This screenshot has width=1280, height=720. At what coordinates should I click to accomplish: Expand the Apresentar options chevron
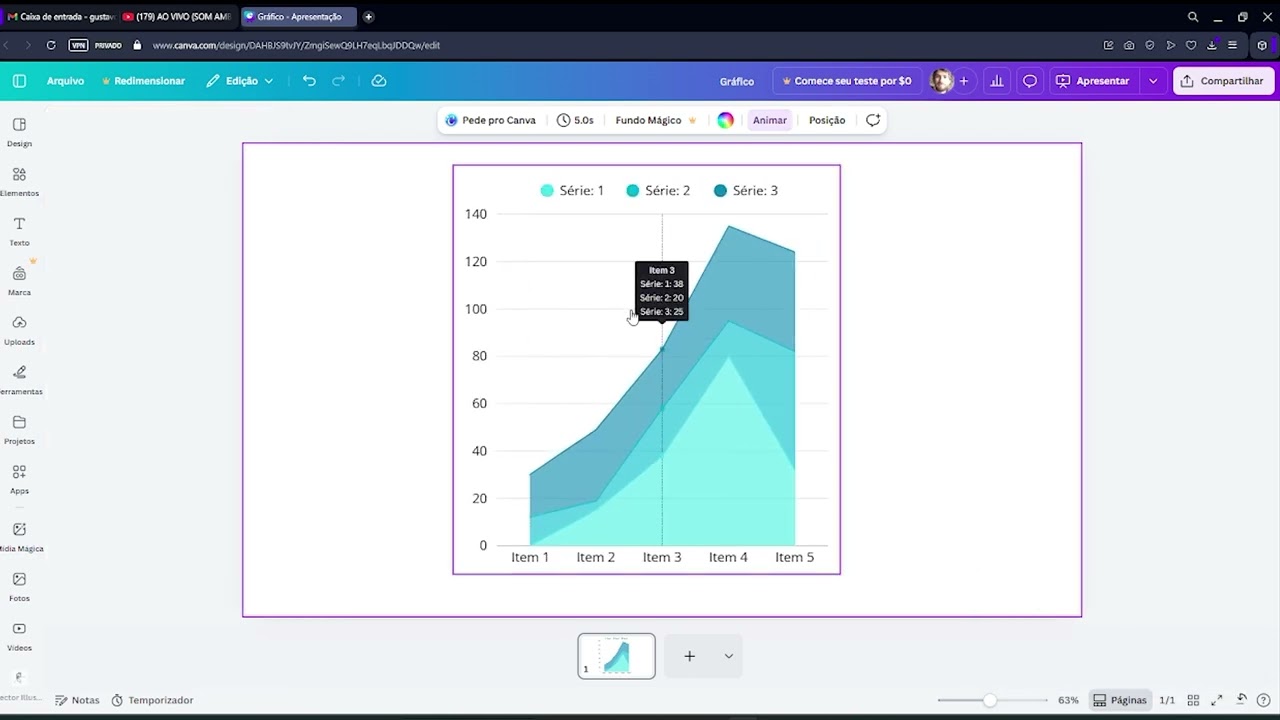(x=1153, y=81)
